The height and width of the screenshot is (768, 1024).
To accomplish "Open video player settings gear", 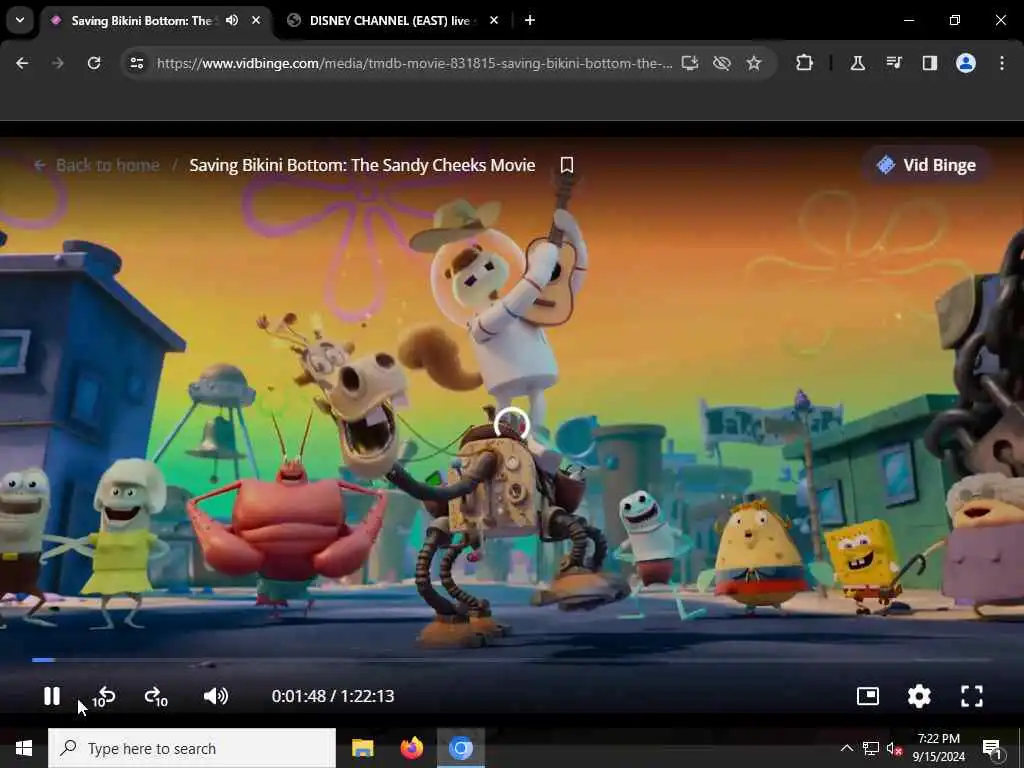I will 919,696.
